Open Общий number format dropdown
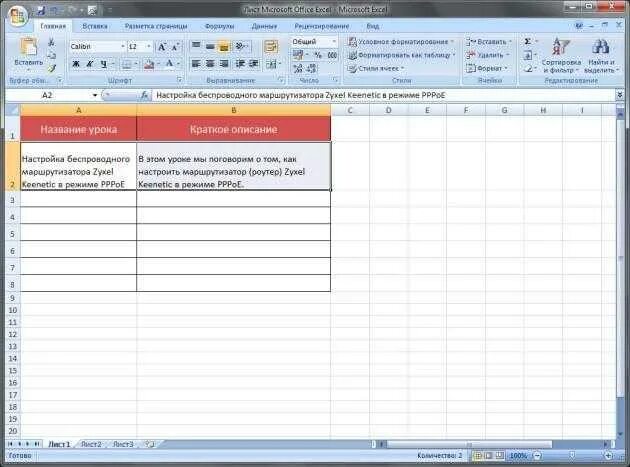This screenshot has width=630, height=467. pos(333,42)
